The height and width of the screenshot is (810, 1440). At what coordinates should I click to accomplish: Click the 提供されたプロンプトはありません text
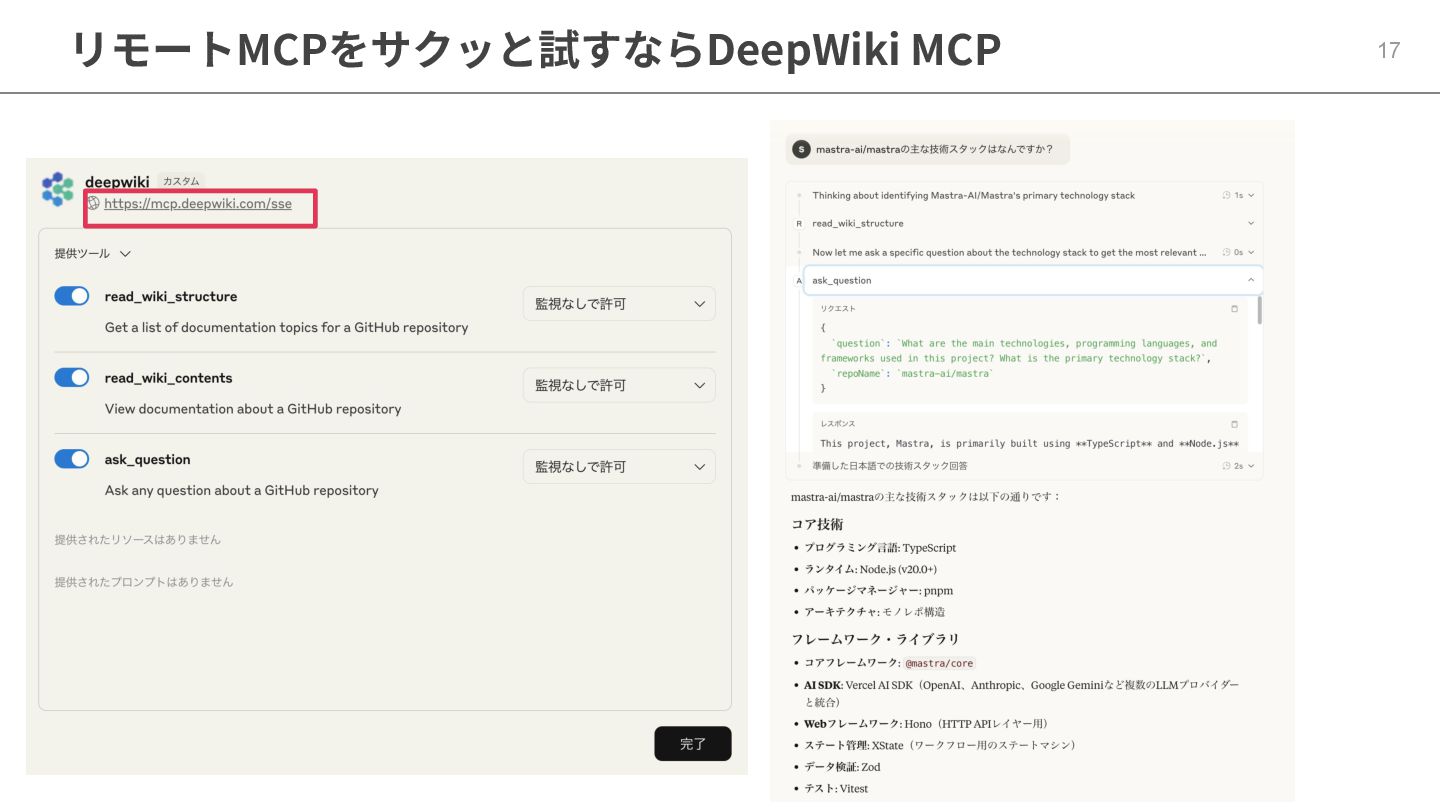pos(144,582)
